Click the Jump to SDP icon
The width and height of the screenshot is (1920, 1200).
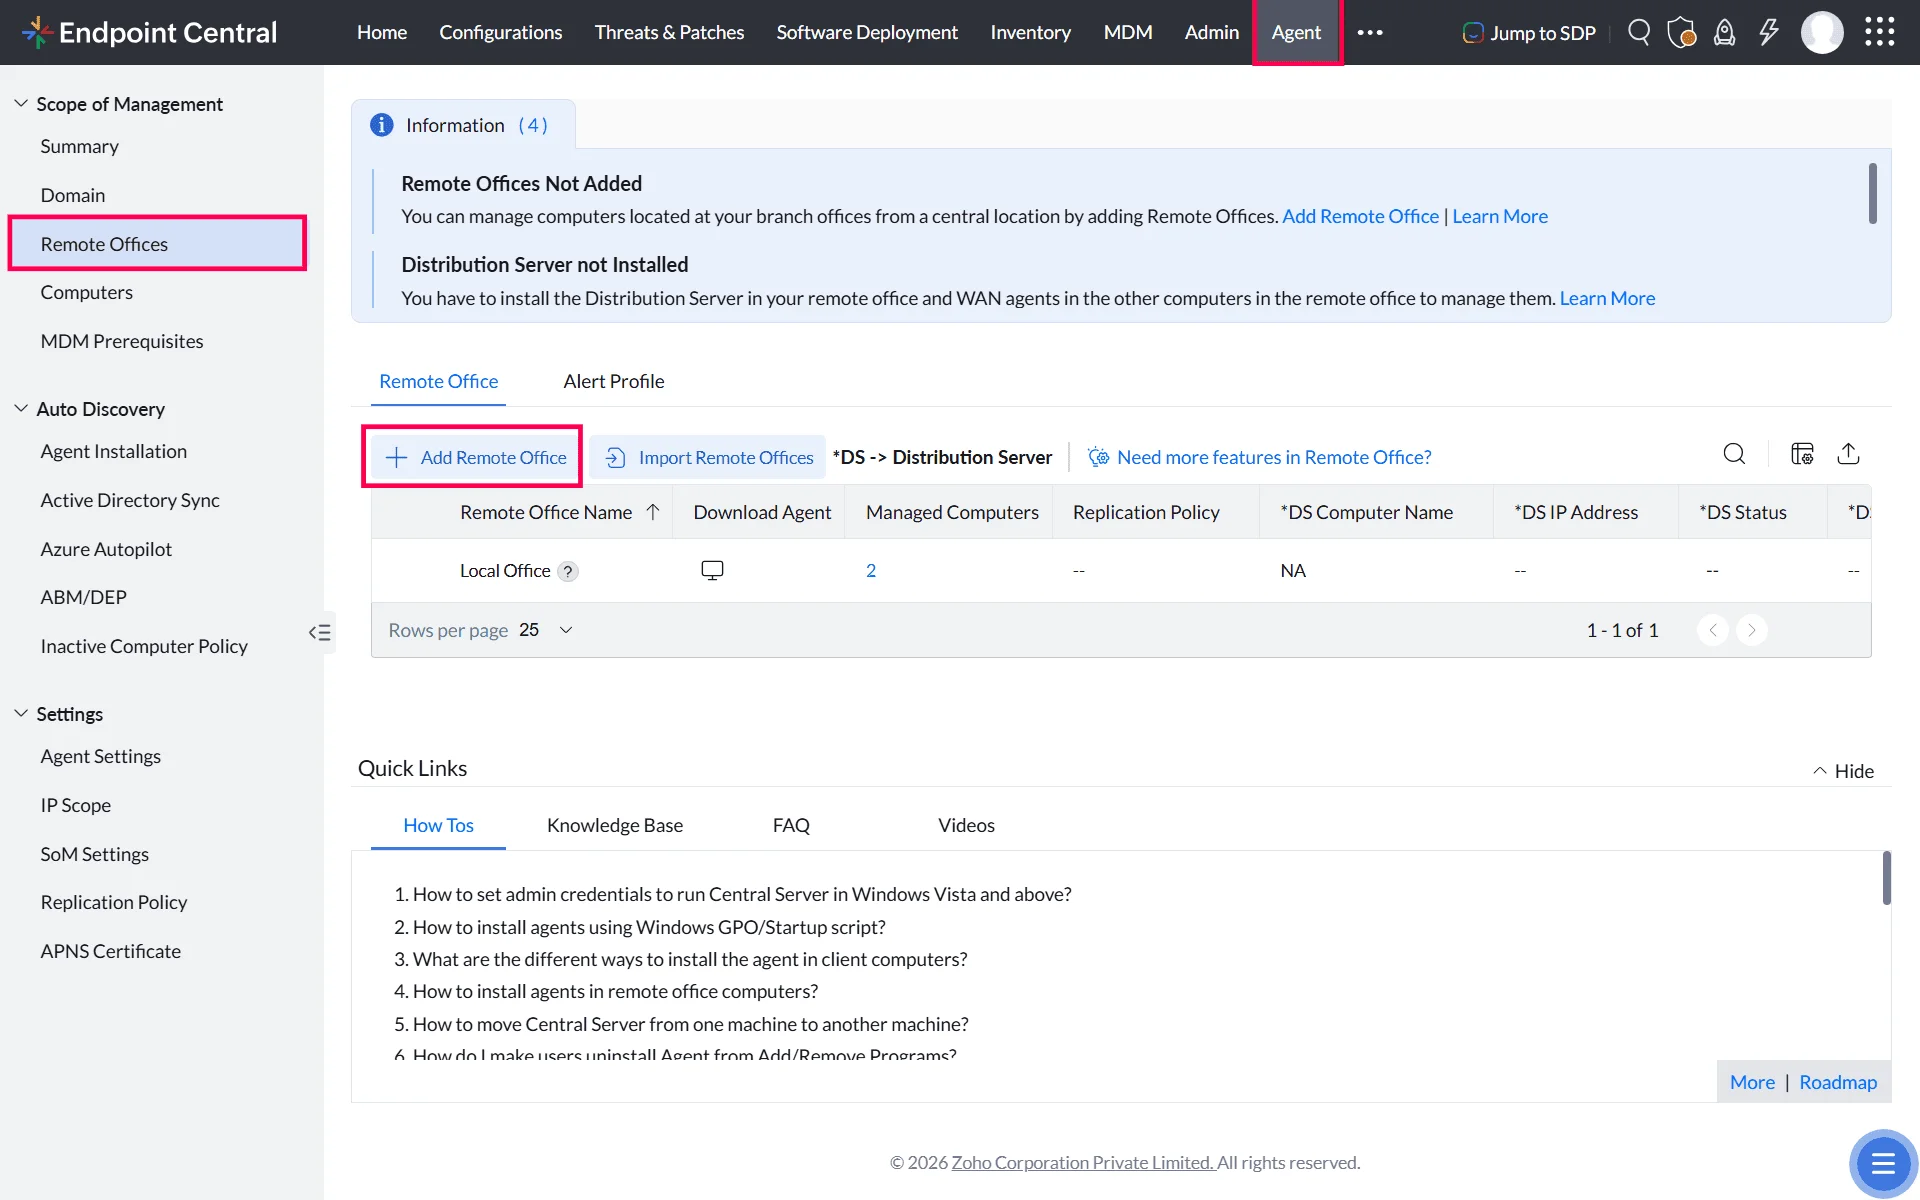(1473, 32)
